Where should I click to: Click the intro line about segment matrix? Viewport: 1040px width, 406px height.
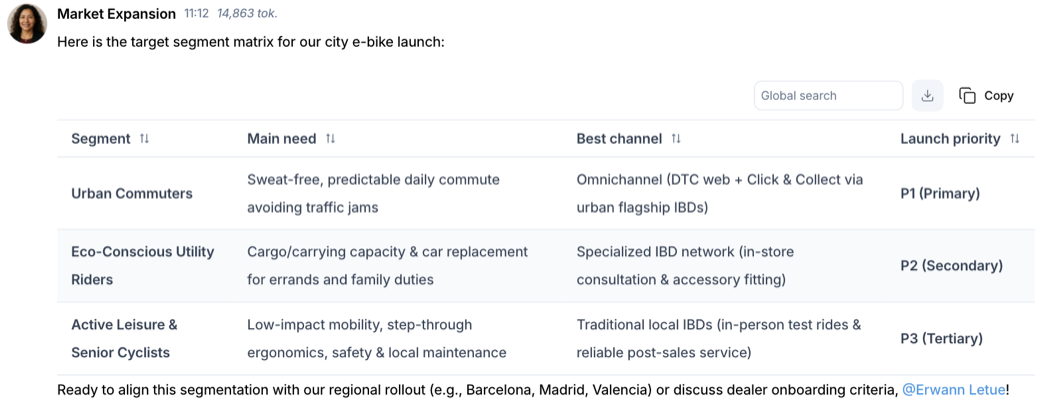251,42
